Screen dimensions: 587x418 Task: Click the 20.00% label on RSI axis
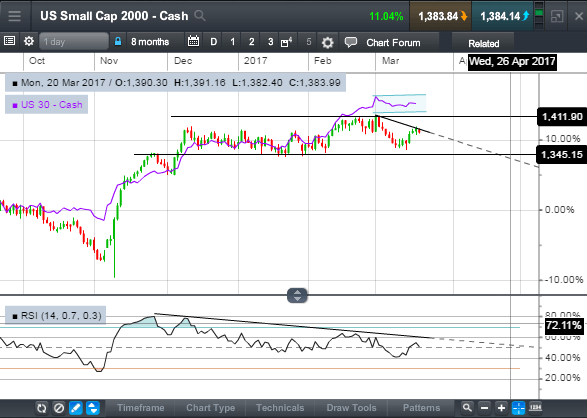563,378
